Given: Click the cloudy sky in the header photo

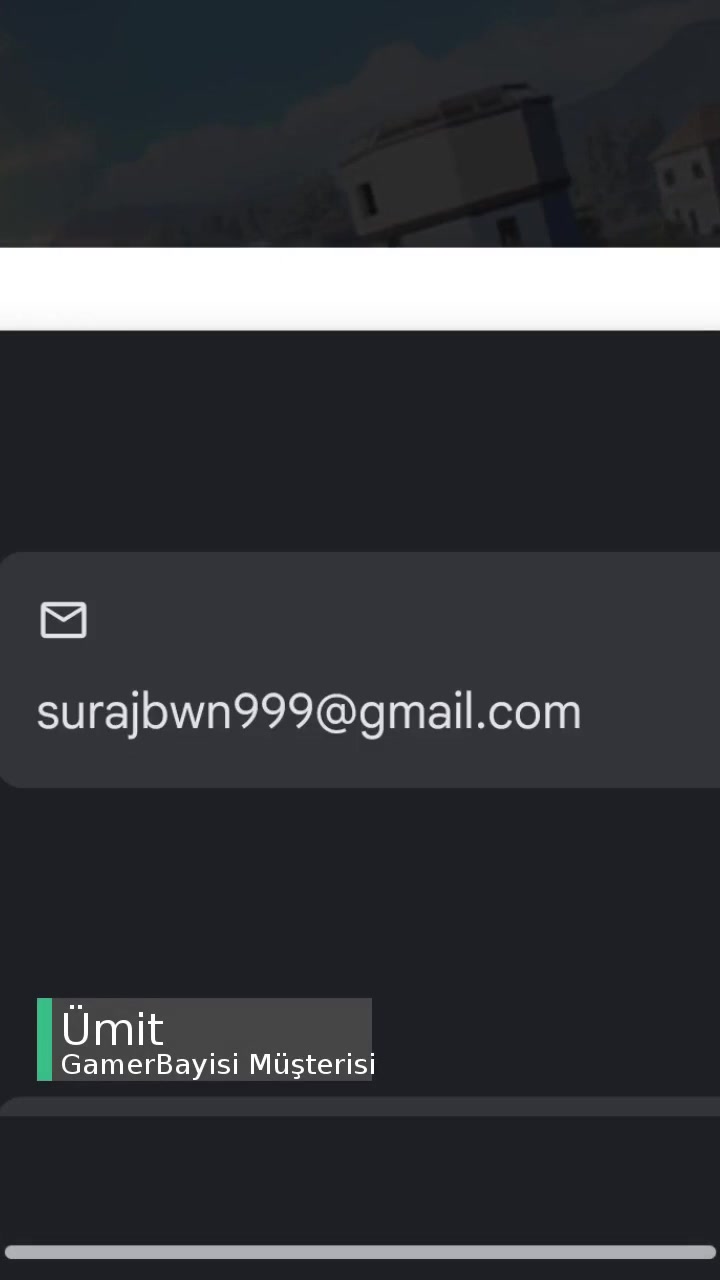Looking at the screenshot, I should (x=200, y=60).
